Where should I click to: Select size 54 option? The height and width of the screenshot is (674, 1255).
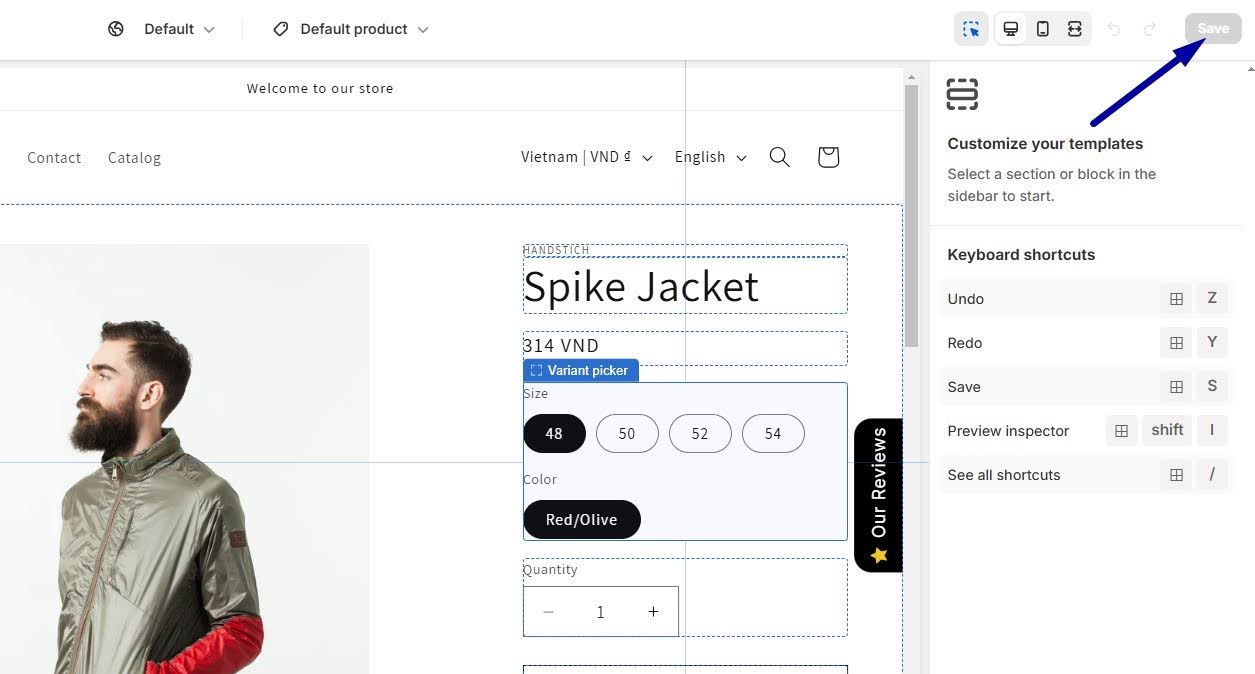coord(773,433)
